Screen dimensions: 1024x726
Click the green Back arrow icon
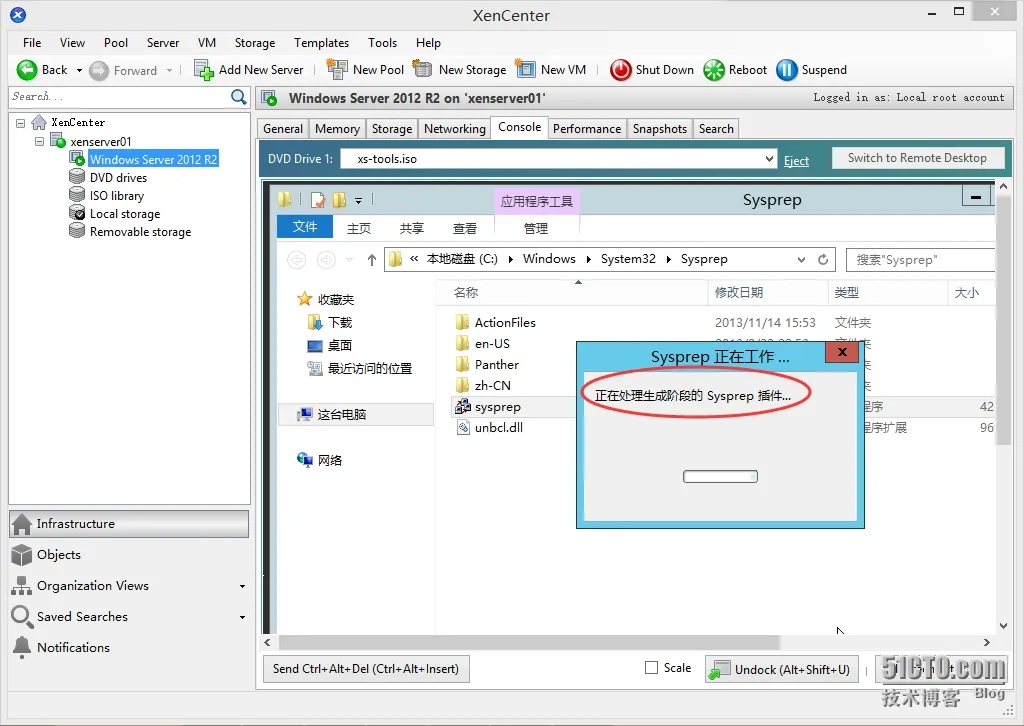(27, 70)
